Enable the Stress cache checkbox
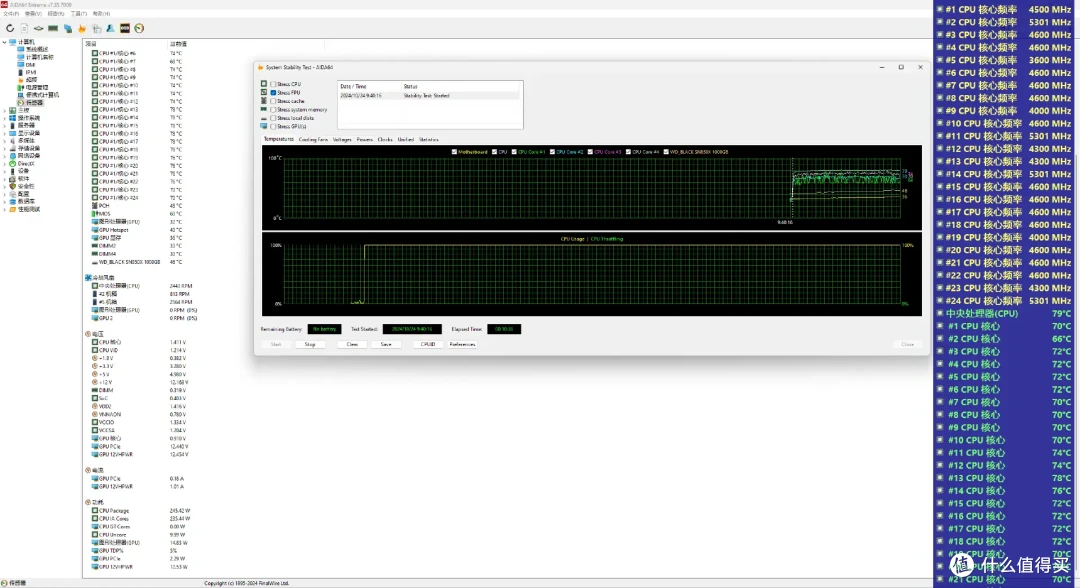Viewport: 1080px width, 588px height. click(x=273, y=101)
